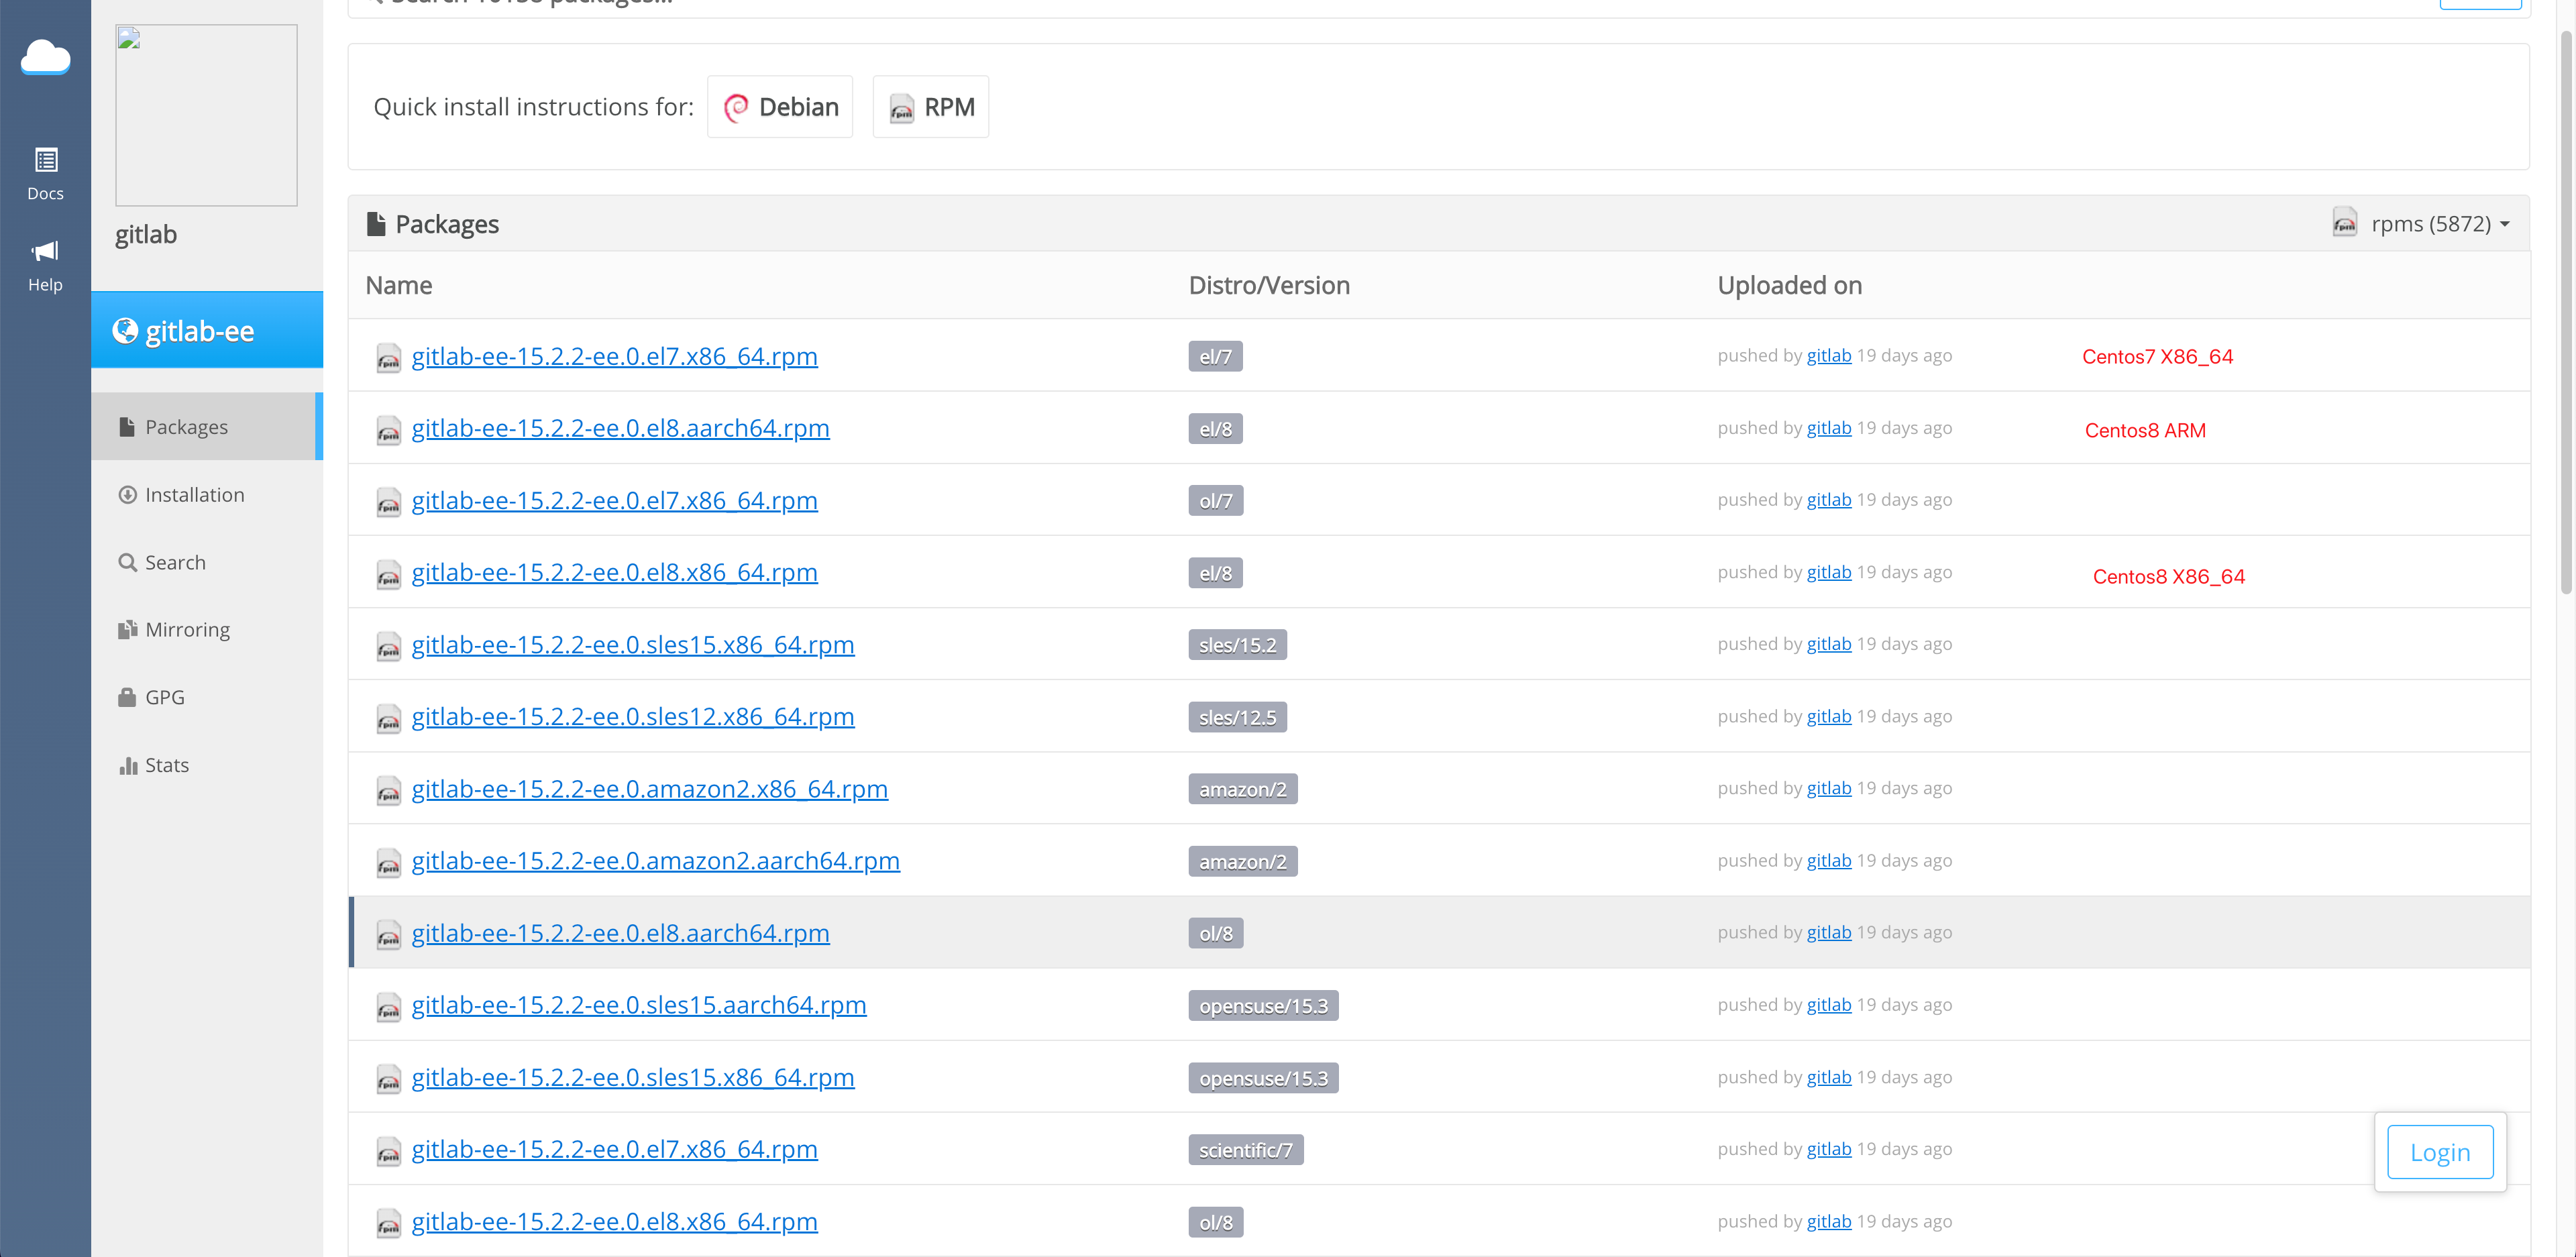This screenshot has height=1257, width=2576.
Task: Click the sles/15.2 distro badge
Action: 1237,645
